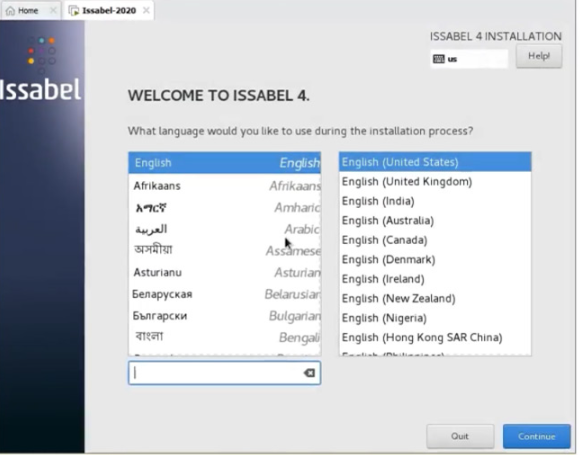This screenshot has height=455, width=580.
Task: Click the language search input field
Action: (x=225, y=373)
